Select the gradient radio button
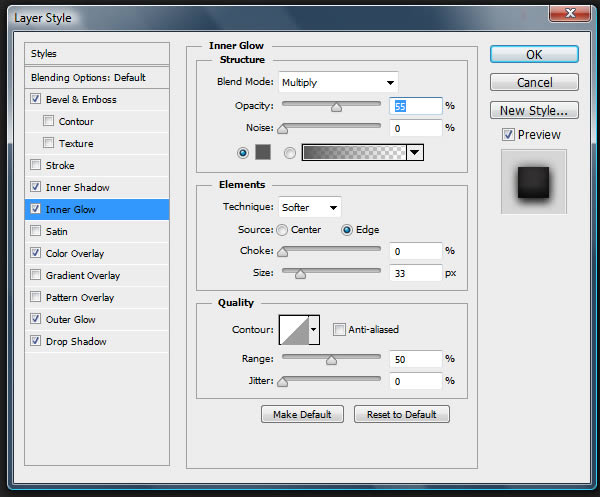600x497 pixels. (290, 153)
